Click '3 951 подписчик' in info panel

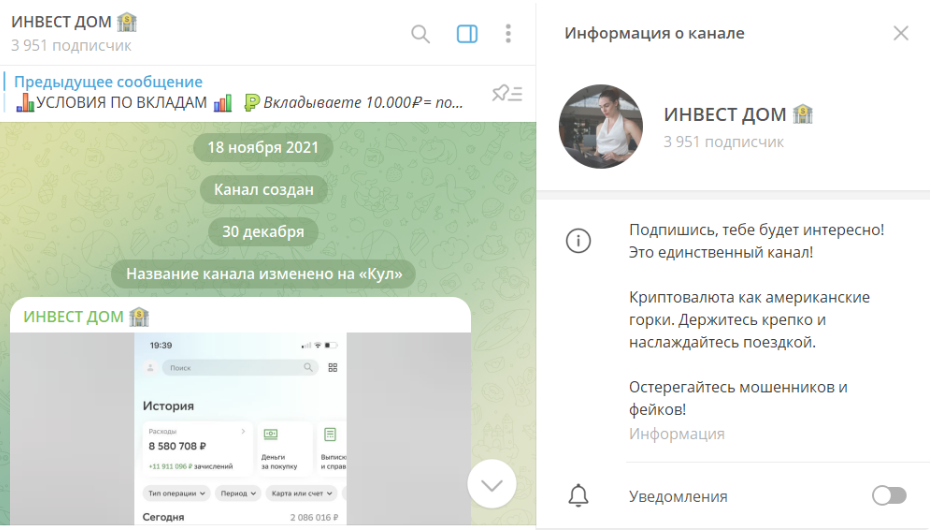[x=723, y=142]
